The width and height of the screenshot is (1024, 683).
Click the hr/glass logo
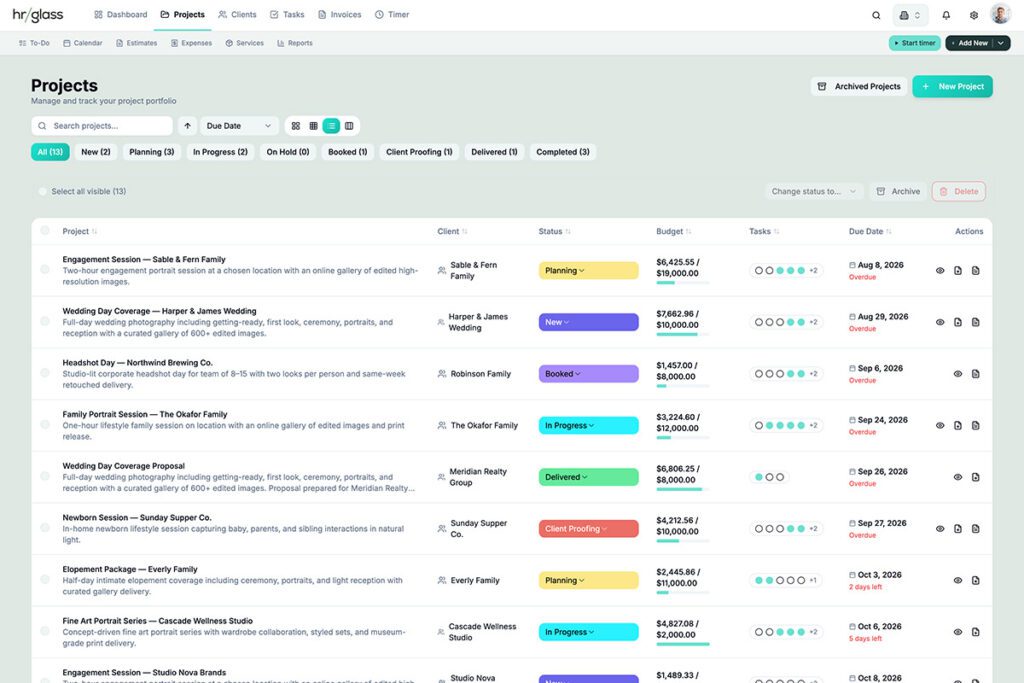click(x=38, y=14)
